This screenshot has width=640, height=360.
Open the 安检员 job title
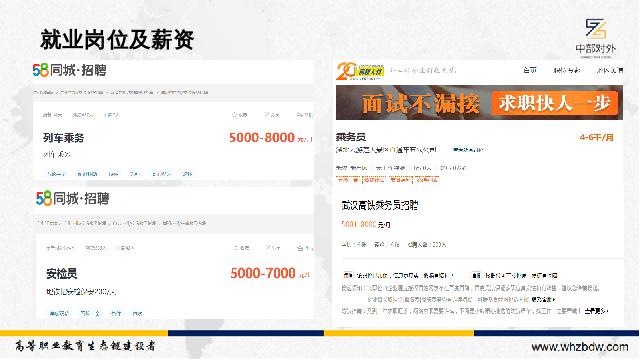tap(62, 273)
